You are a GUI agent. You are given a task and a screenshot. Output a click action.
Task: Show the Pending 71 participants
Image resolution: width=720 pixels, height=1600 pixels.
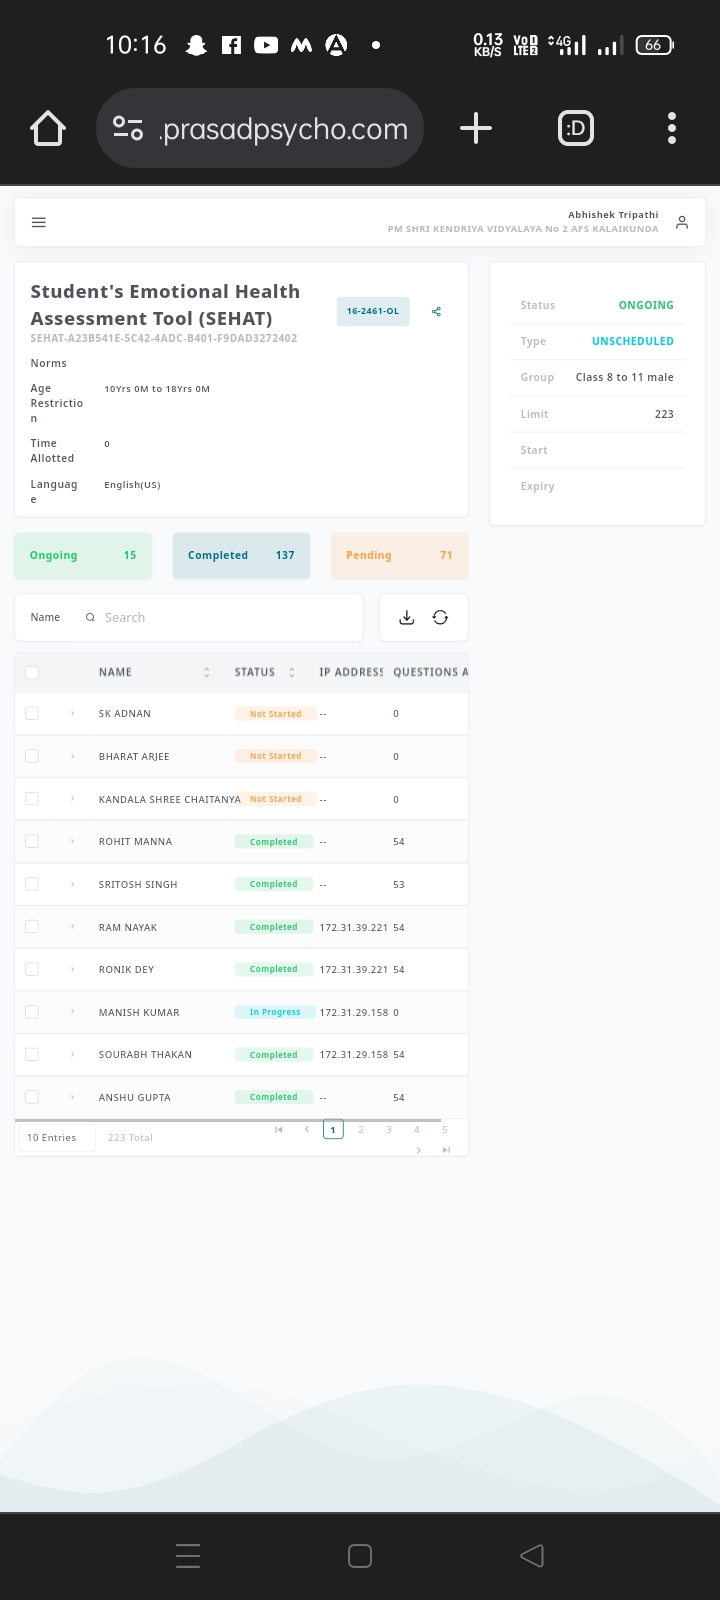399,555
